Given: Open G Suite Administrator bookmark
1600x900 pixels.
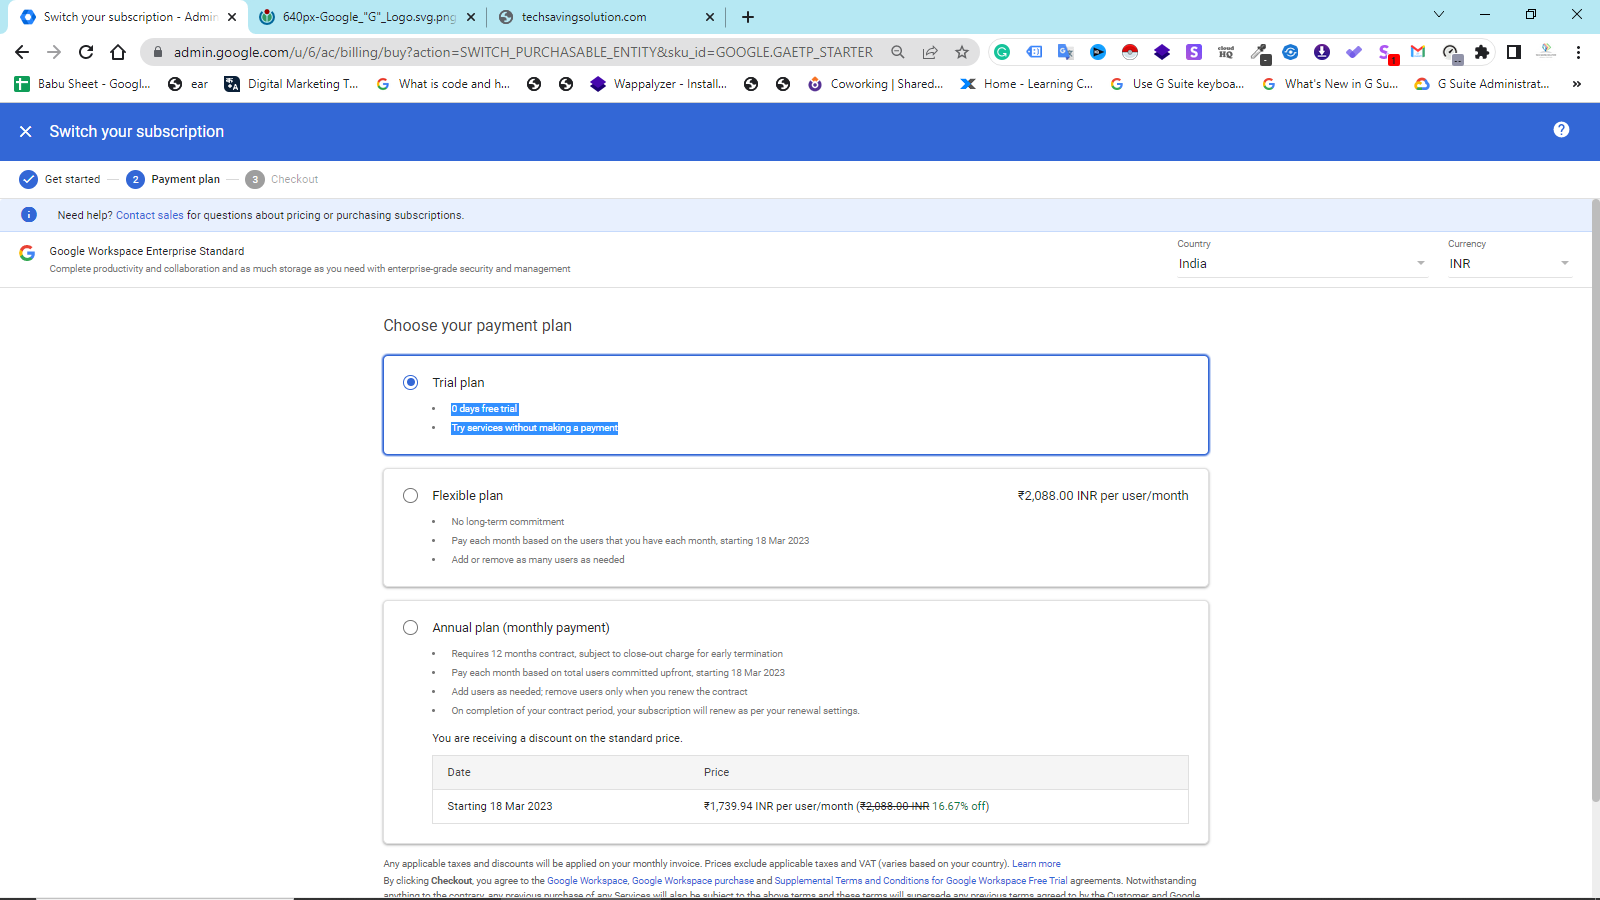Looking at the screenshot, I should pyautogui.click(x=1482, y=84).
